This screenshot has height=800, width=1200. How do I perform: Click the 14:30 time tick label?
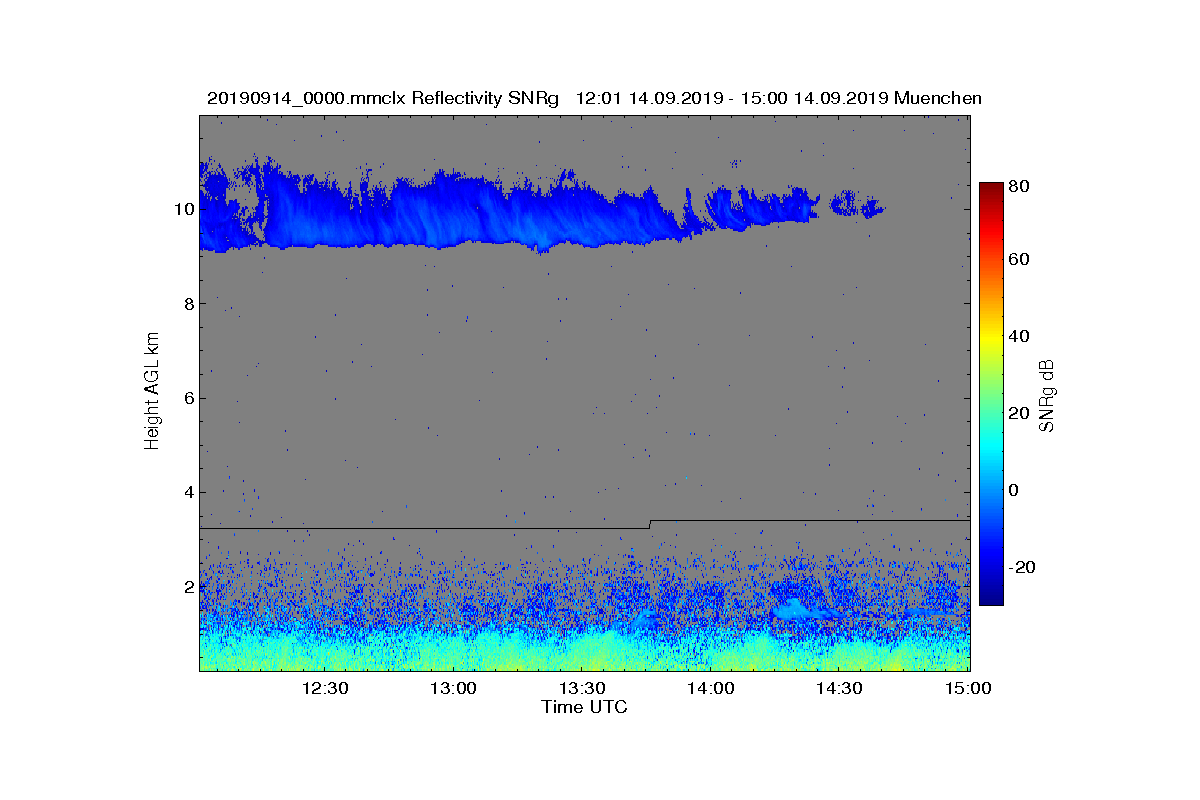[841, 688]
